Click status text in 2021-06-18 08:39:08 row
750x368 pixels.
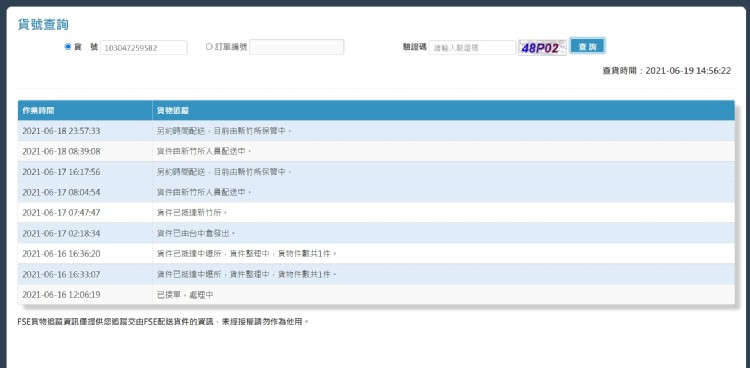click(204, 151)
